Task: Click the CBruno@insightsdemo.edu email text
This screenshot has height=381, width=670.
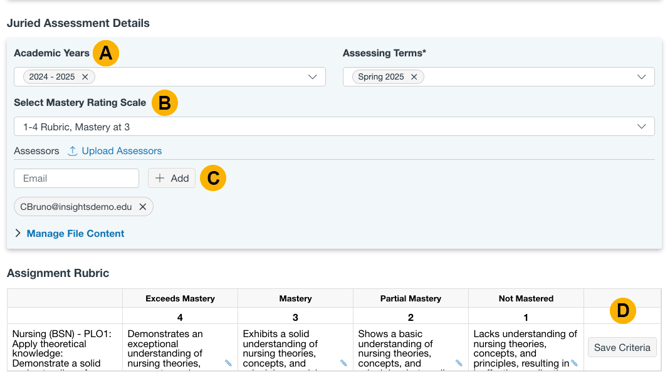Action: click(76, 207)
